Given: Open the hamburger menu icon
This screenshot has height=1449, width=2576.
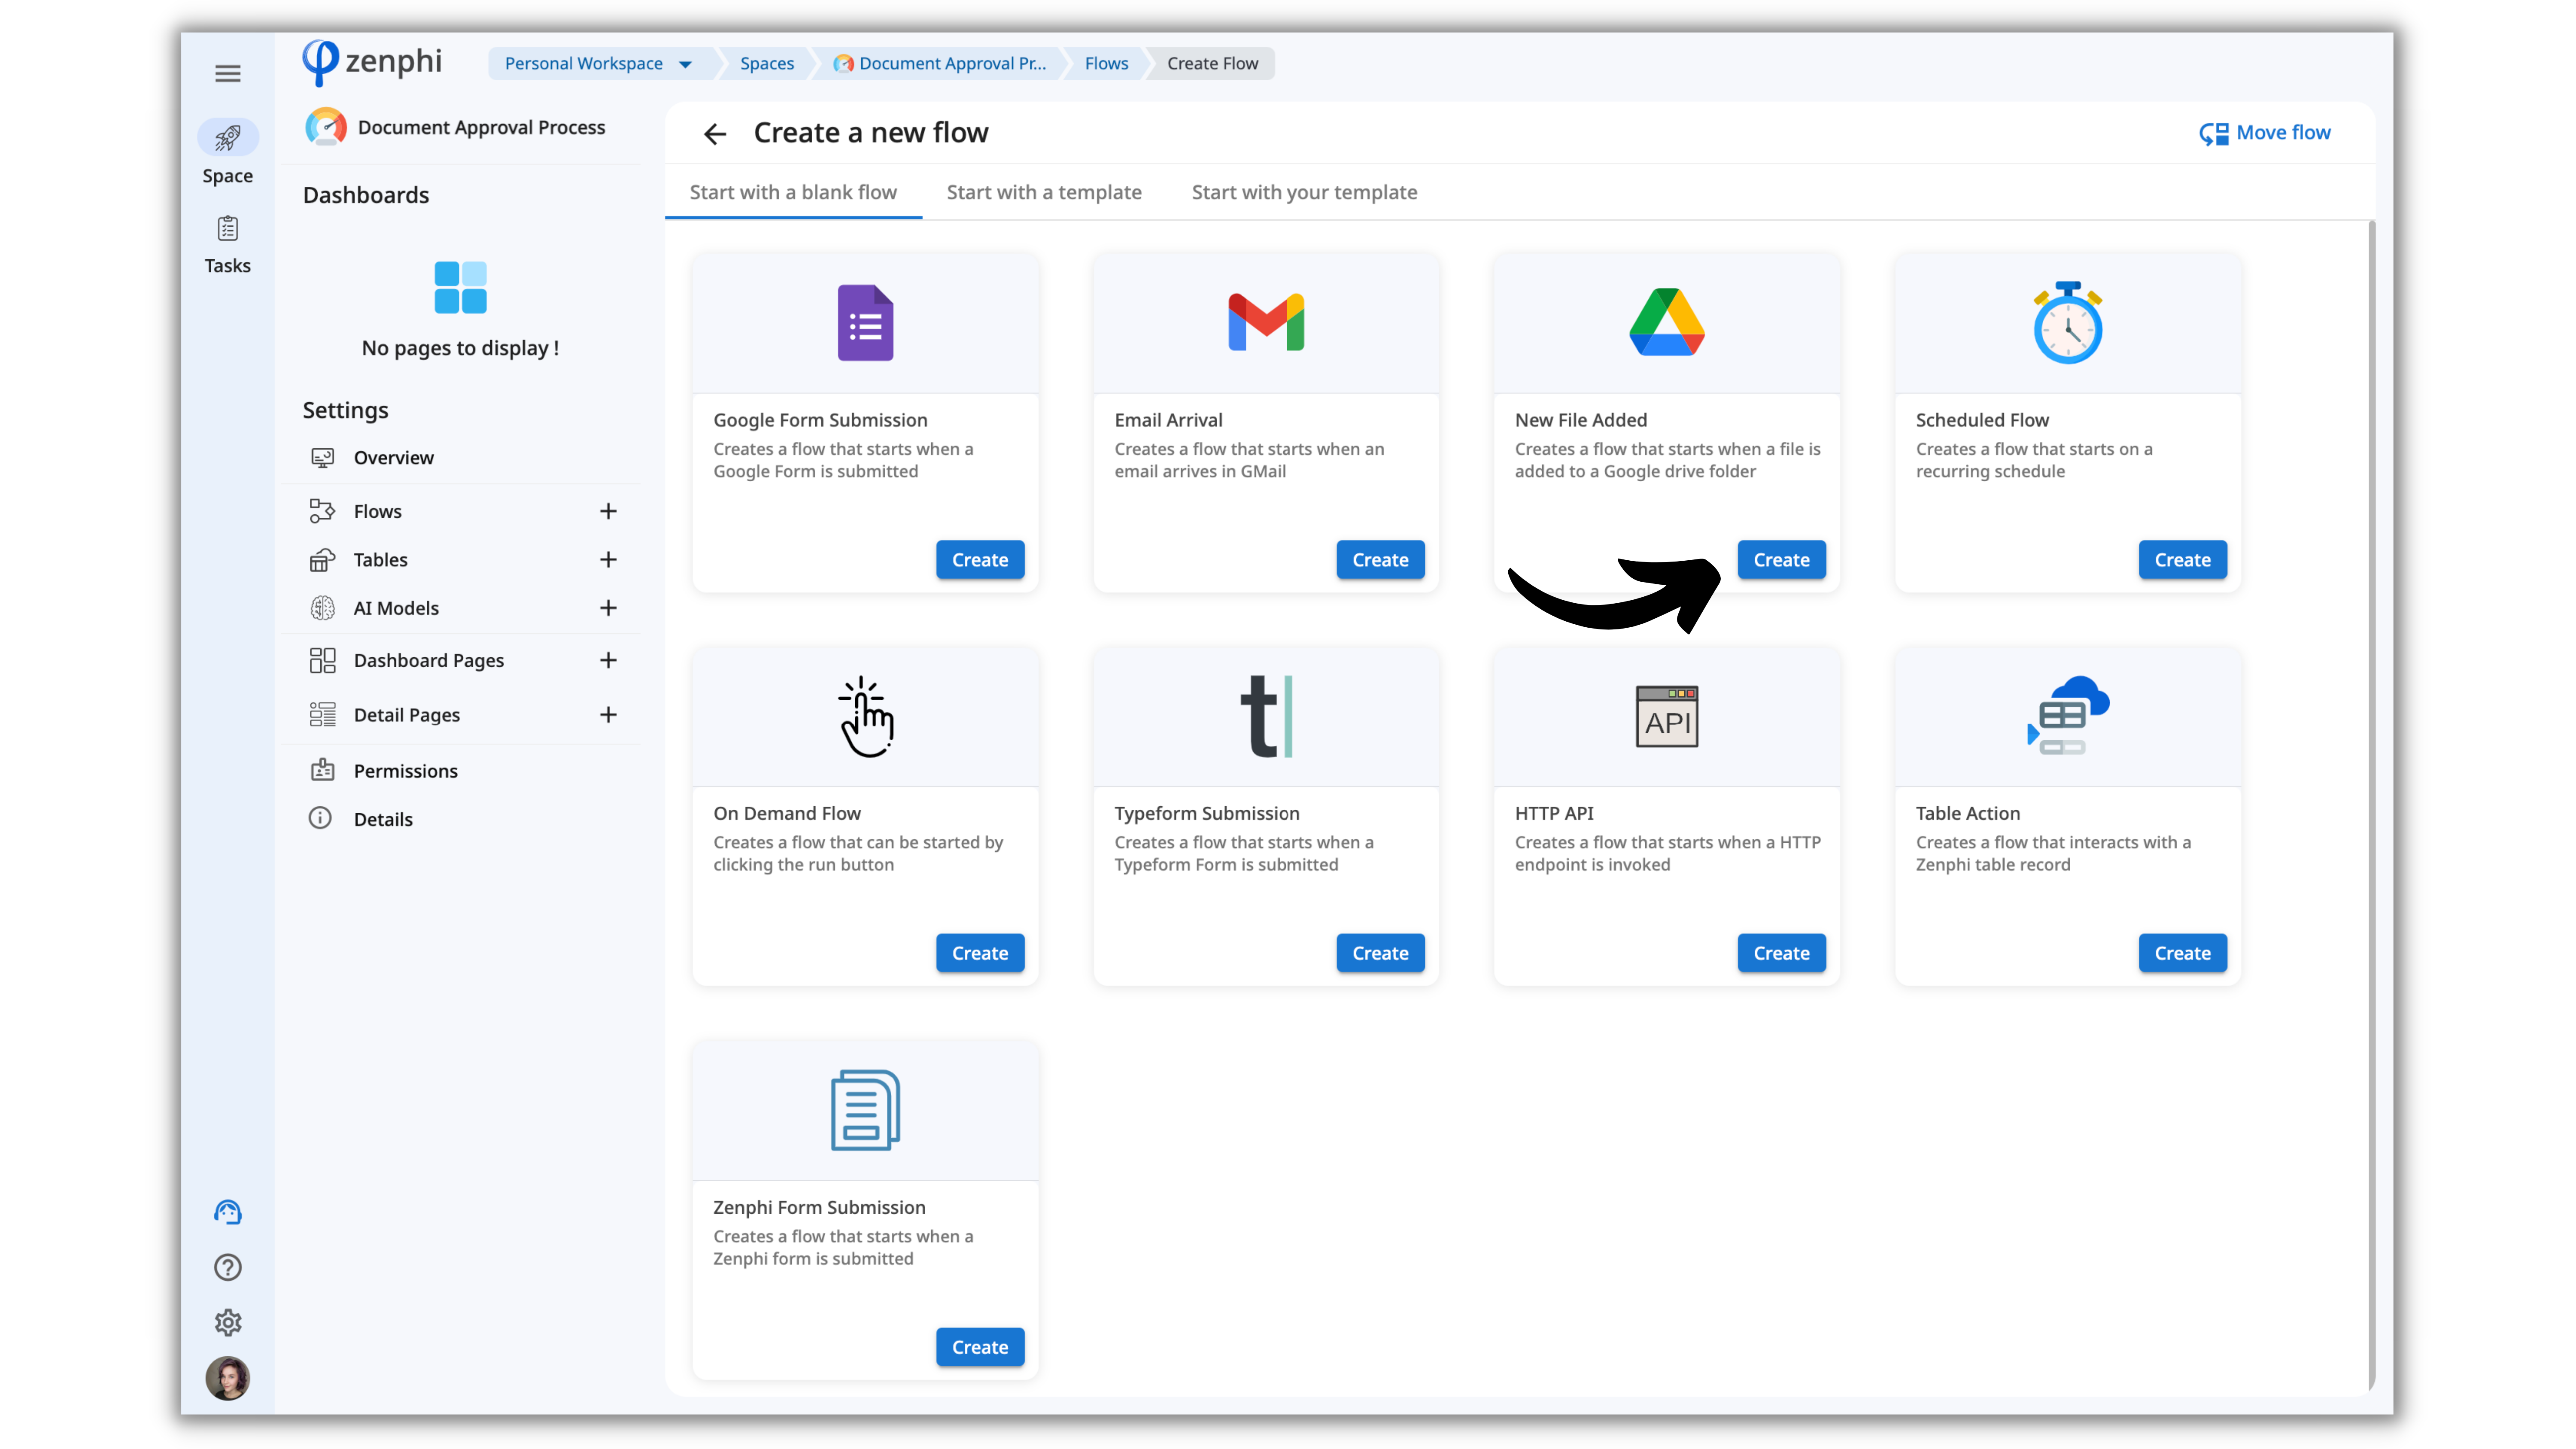Looking at the screenshot, I should tap(228, 73).
